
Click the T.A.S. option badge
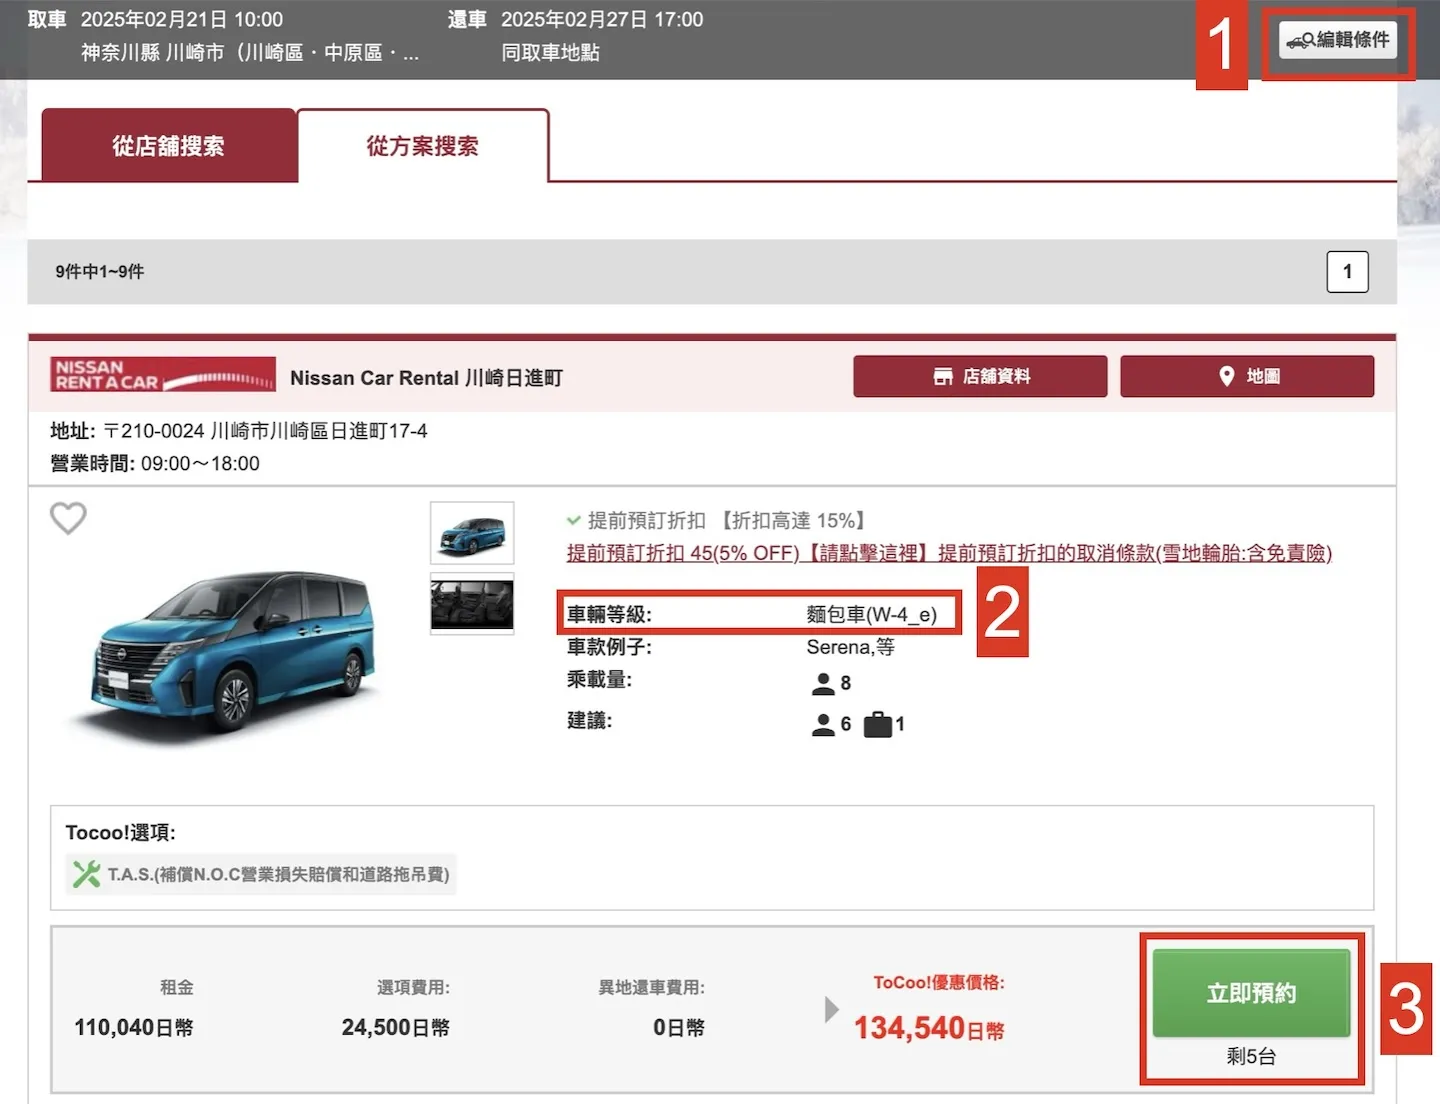261,874
